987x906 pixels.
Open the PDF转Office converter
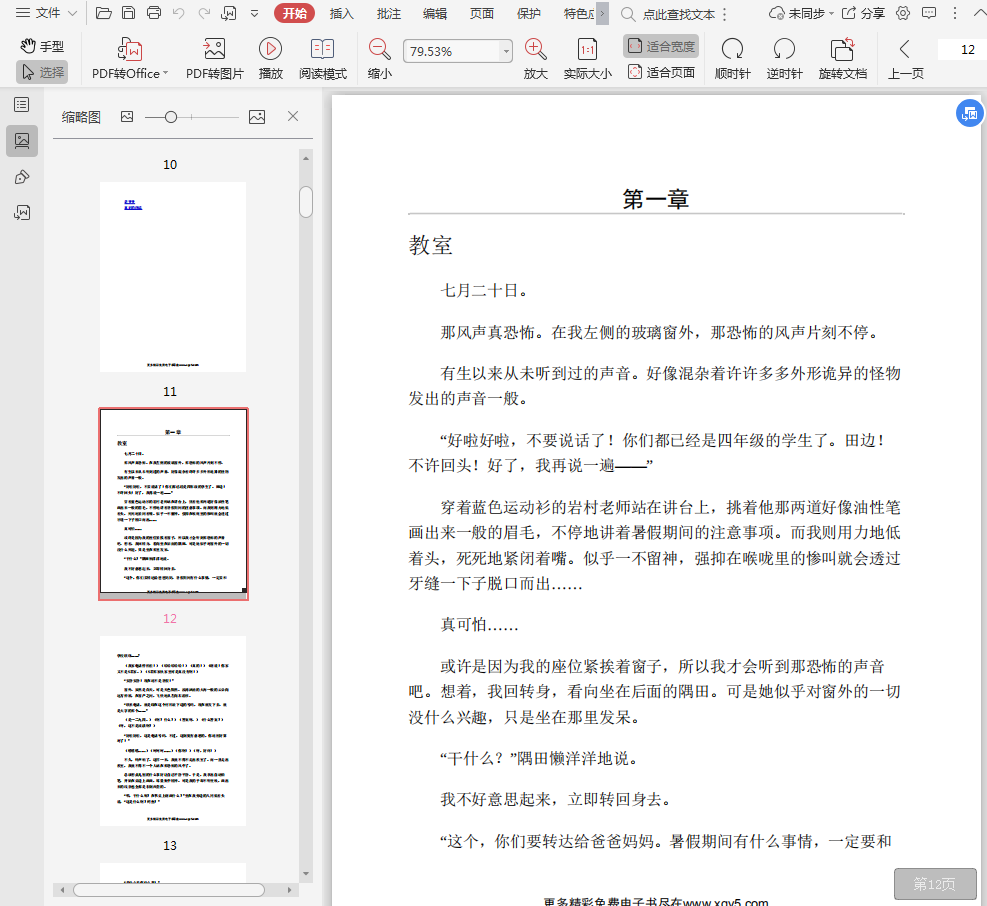tap(130, 59)
